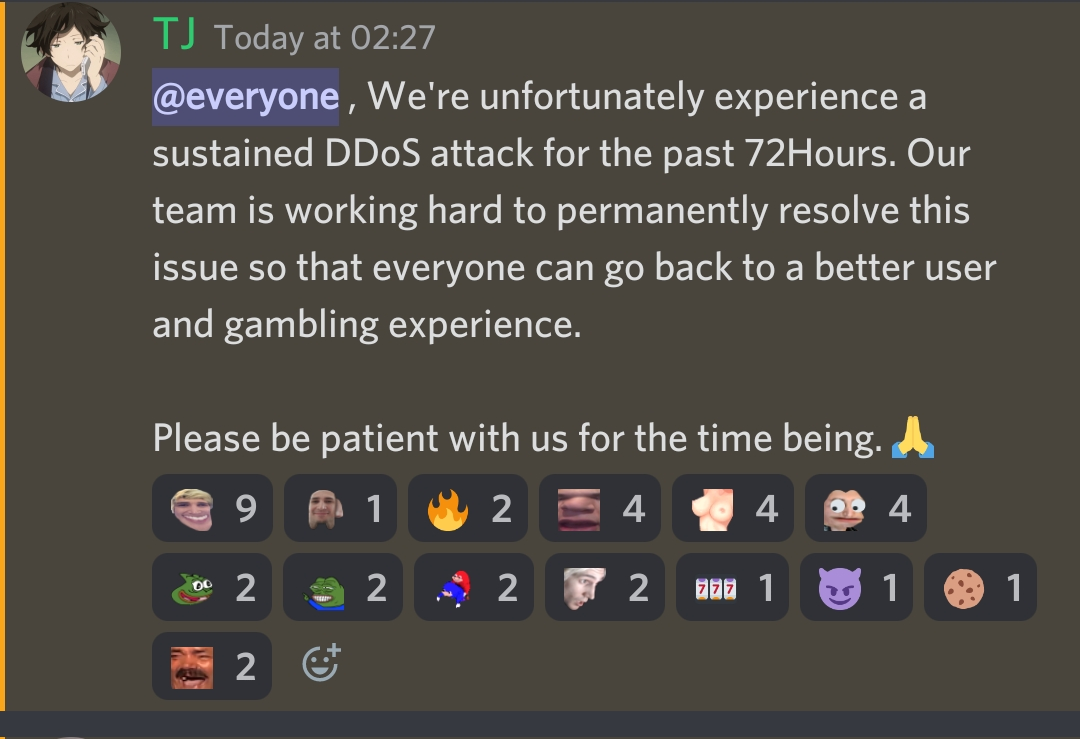1080x739 pixels.
Task: Toggle the grinning Pepe frog reaction
Action: [343, 587]
